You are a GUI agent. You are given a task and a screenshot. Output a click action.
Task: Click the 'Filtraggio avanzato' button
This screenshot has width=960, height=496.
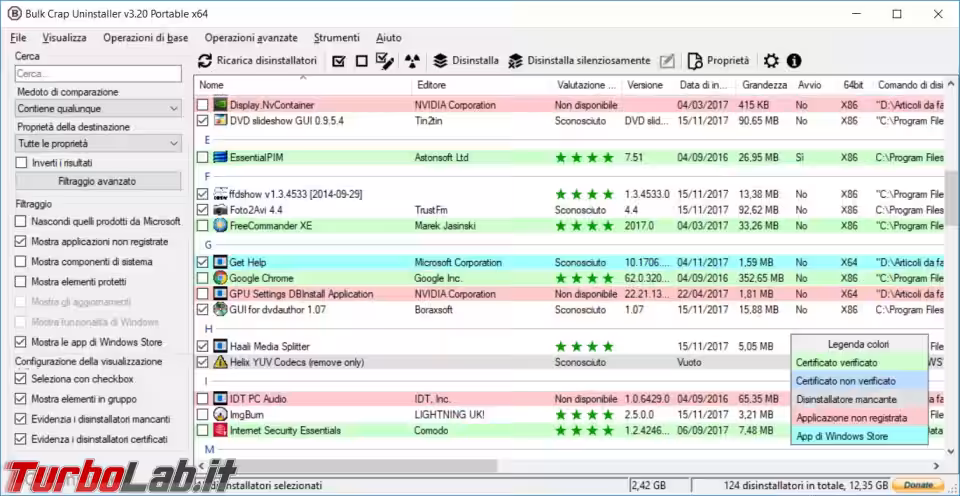(x=97, y=181)
